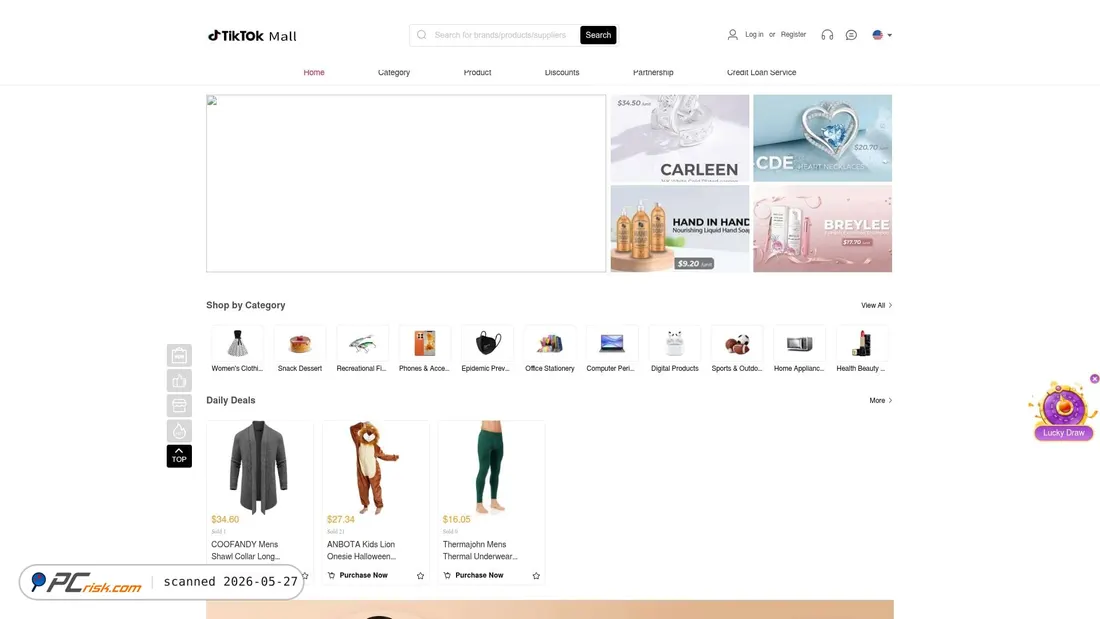Screen dimensions: 1100x619
Task: Click the Log in link
Action: [x=754, y=34]
